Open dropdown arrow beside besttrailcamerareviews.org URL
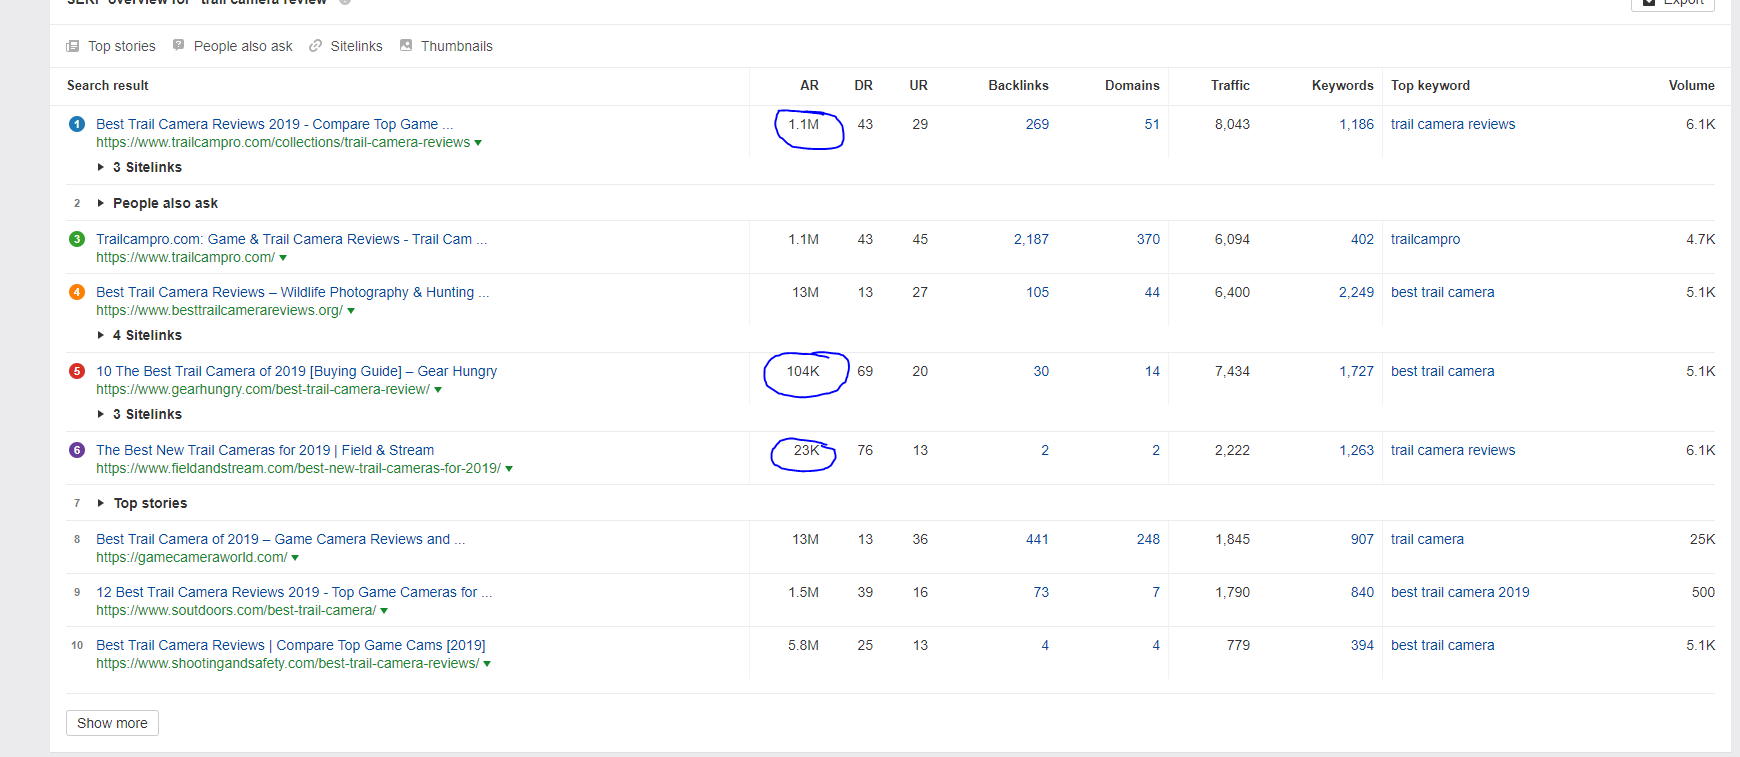 tap(351, 311)
